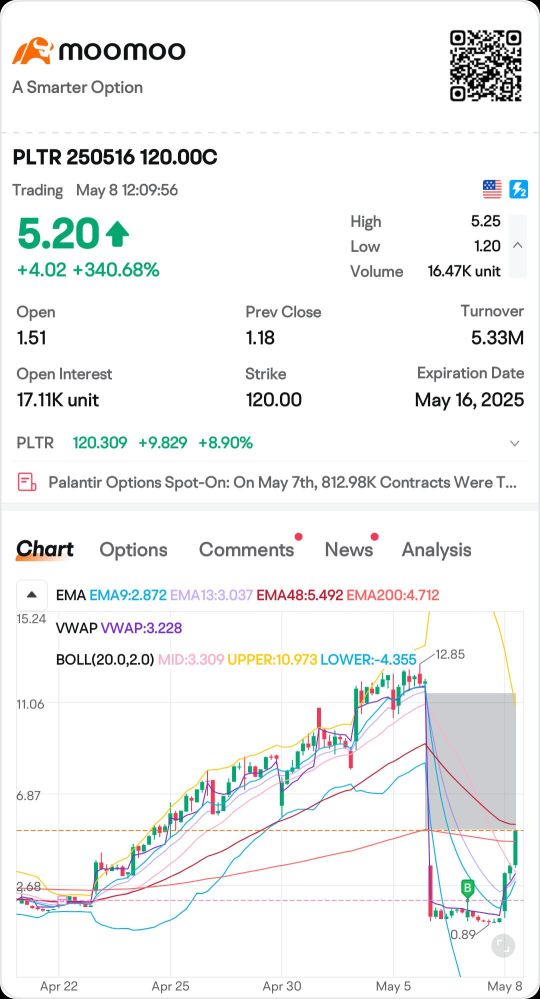Screen dimensions: 540x999
Task: Click the EMA200:4.712 indicator label
Action: pos(393,596)
